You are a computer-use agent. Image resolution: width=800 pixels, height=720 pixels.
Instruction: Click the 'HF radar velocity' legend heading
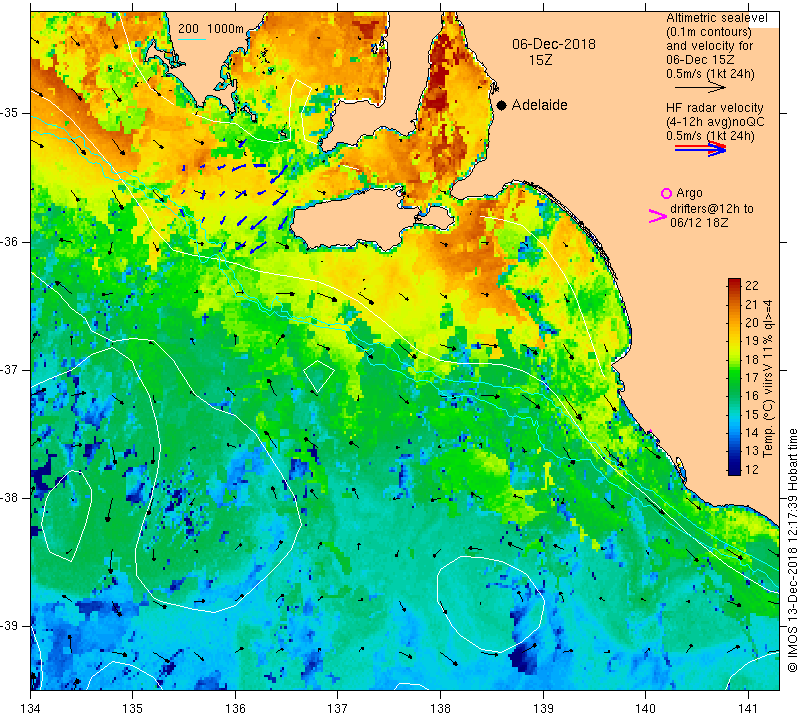pos(714,108)
